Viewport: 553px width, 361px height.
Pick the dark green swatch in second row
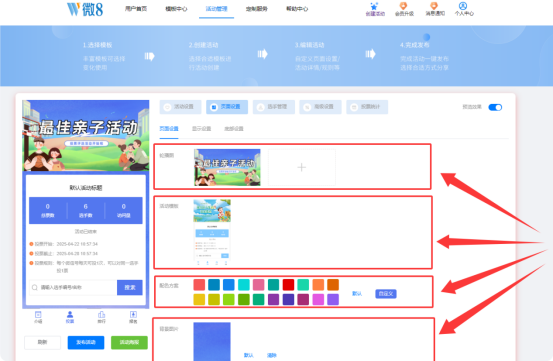pos(244,299)
